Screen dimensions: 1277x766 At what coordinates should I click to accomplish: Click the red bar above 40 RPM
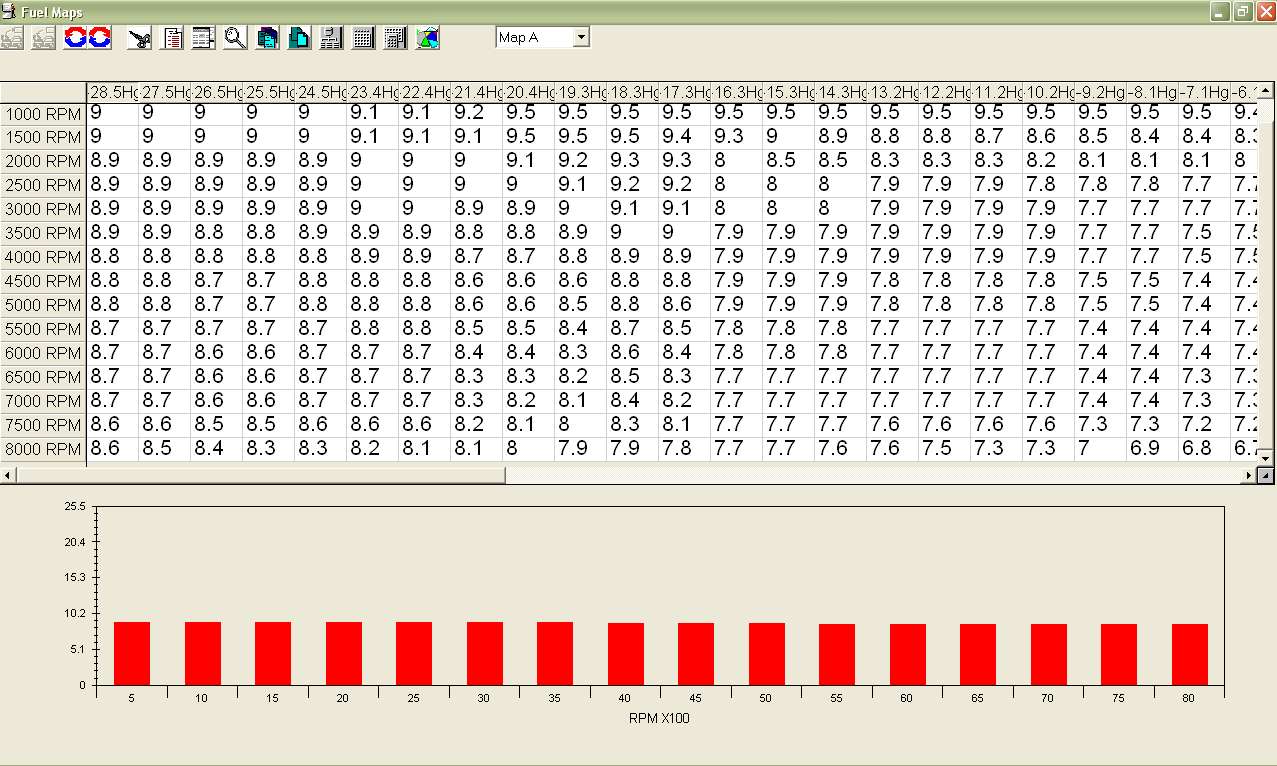click(x=626, y=653)
